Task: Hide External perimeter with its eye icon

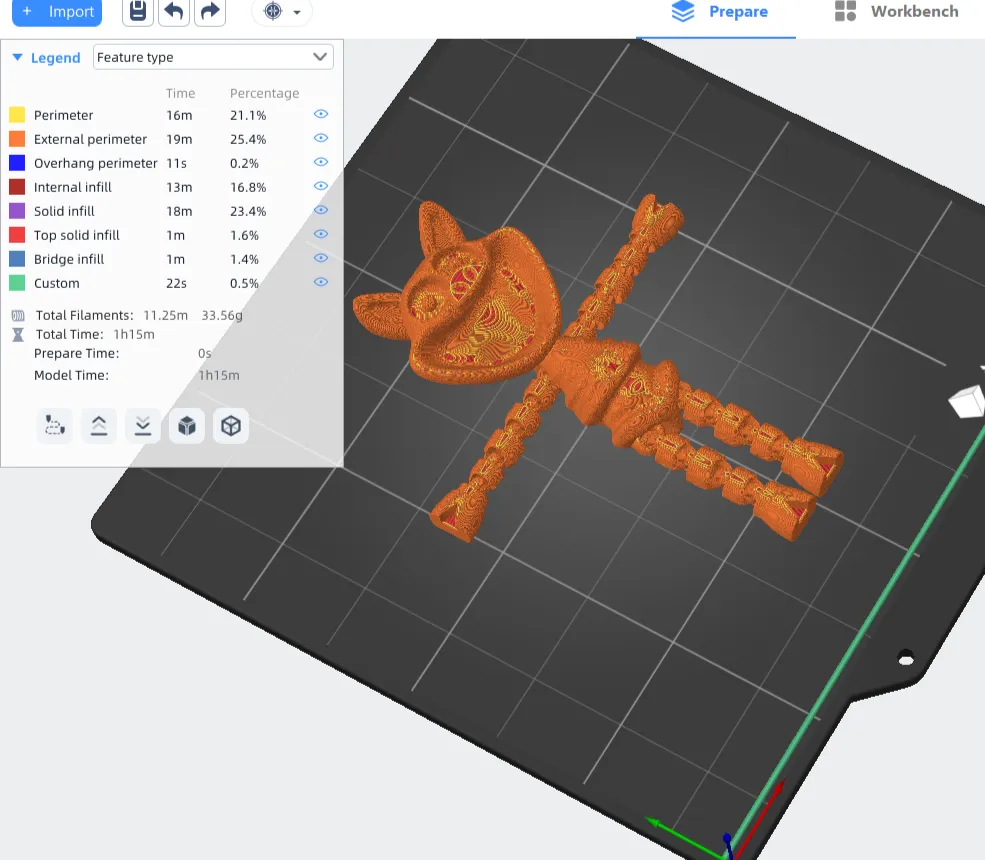Action: (x=320, y=138)
